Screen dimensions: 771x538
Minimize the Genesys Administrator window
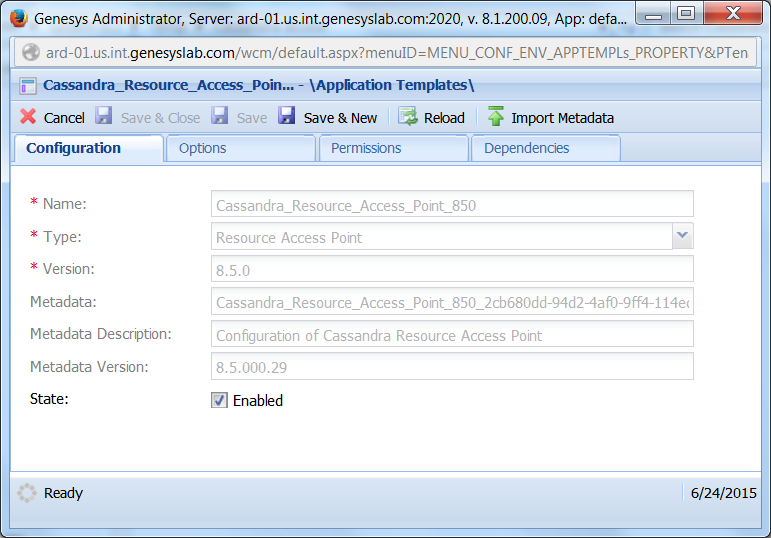pyautogui.click(x=653, y=13)
